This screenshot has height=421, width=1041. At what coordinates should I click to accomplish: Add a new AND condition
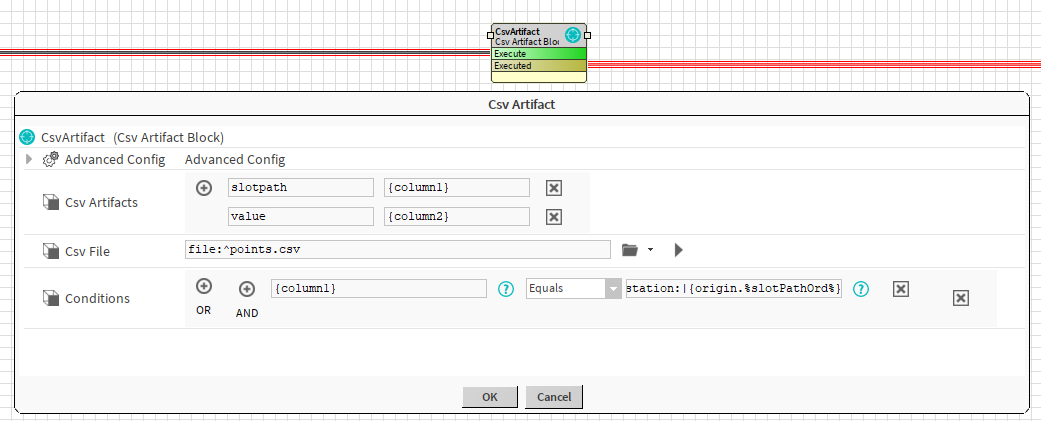(x=247, y=289)
